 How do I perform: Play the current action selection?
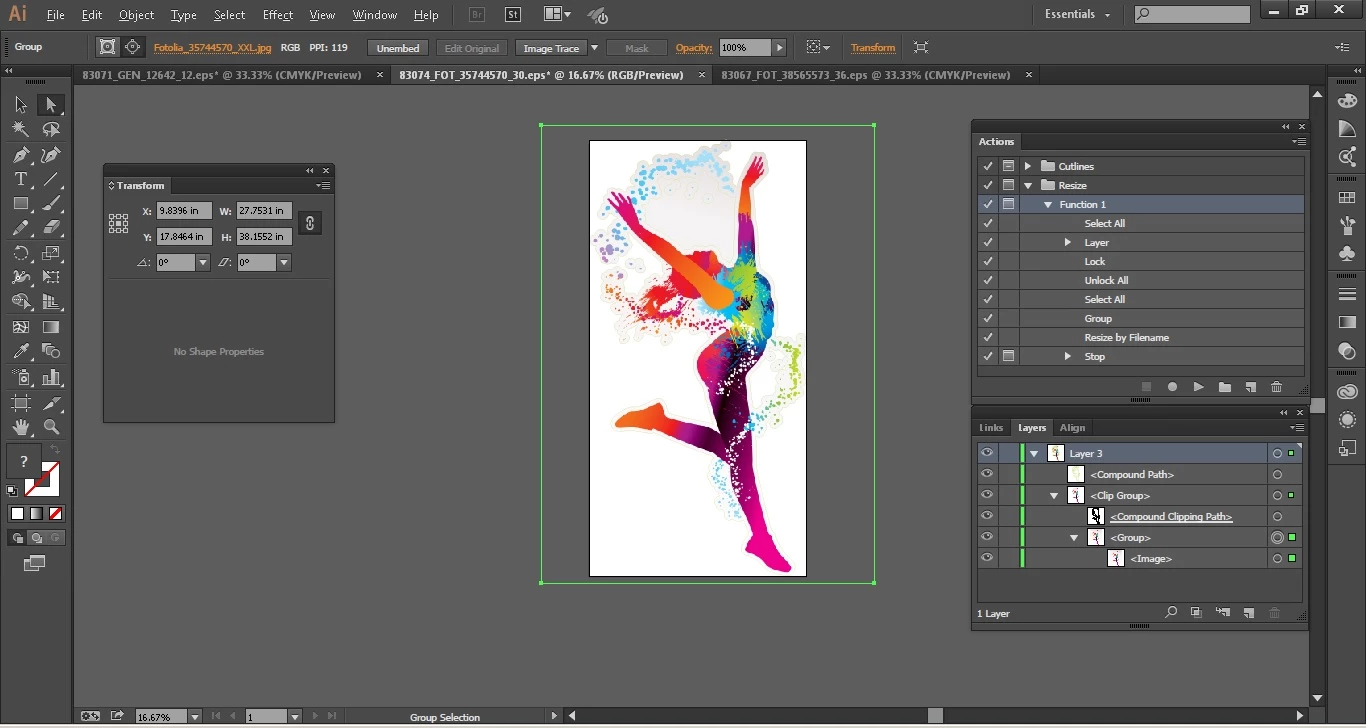click(1198, 387)
